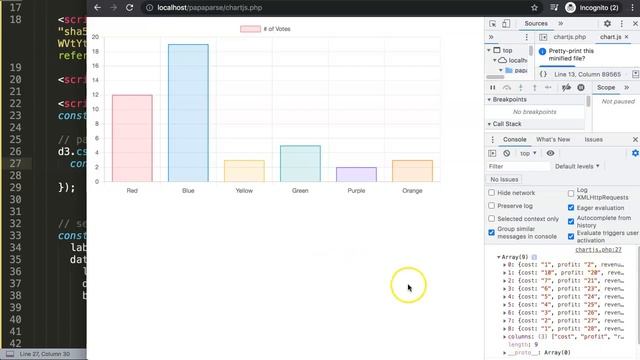Open DevTools customize three-dot menu

[622, 24]
